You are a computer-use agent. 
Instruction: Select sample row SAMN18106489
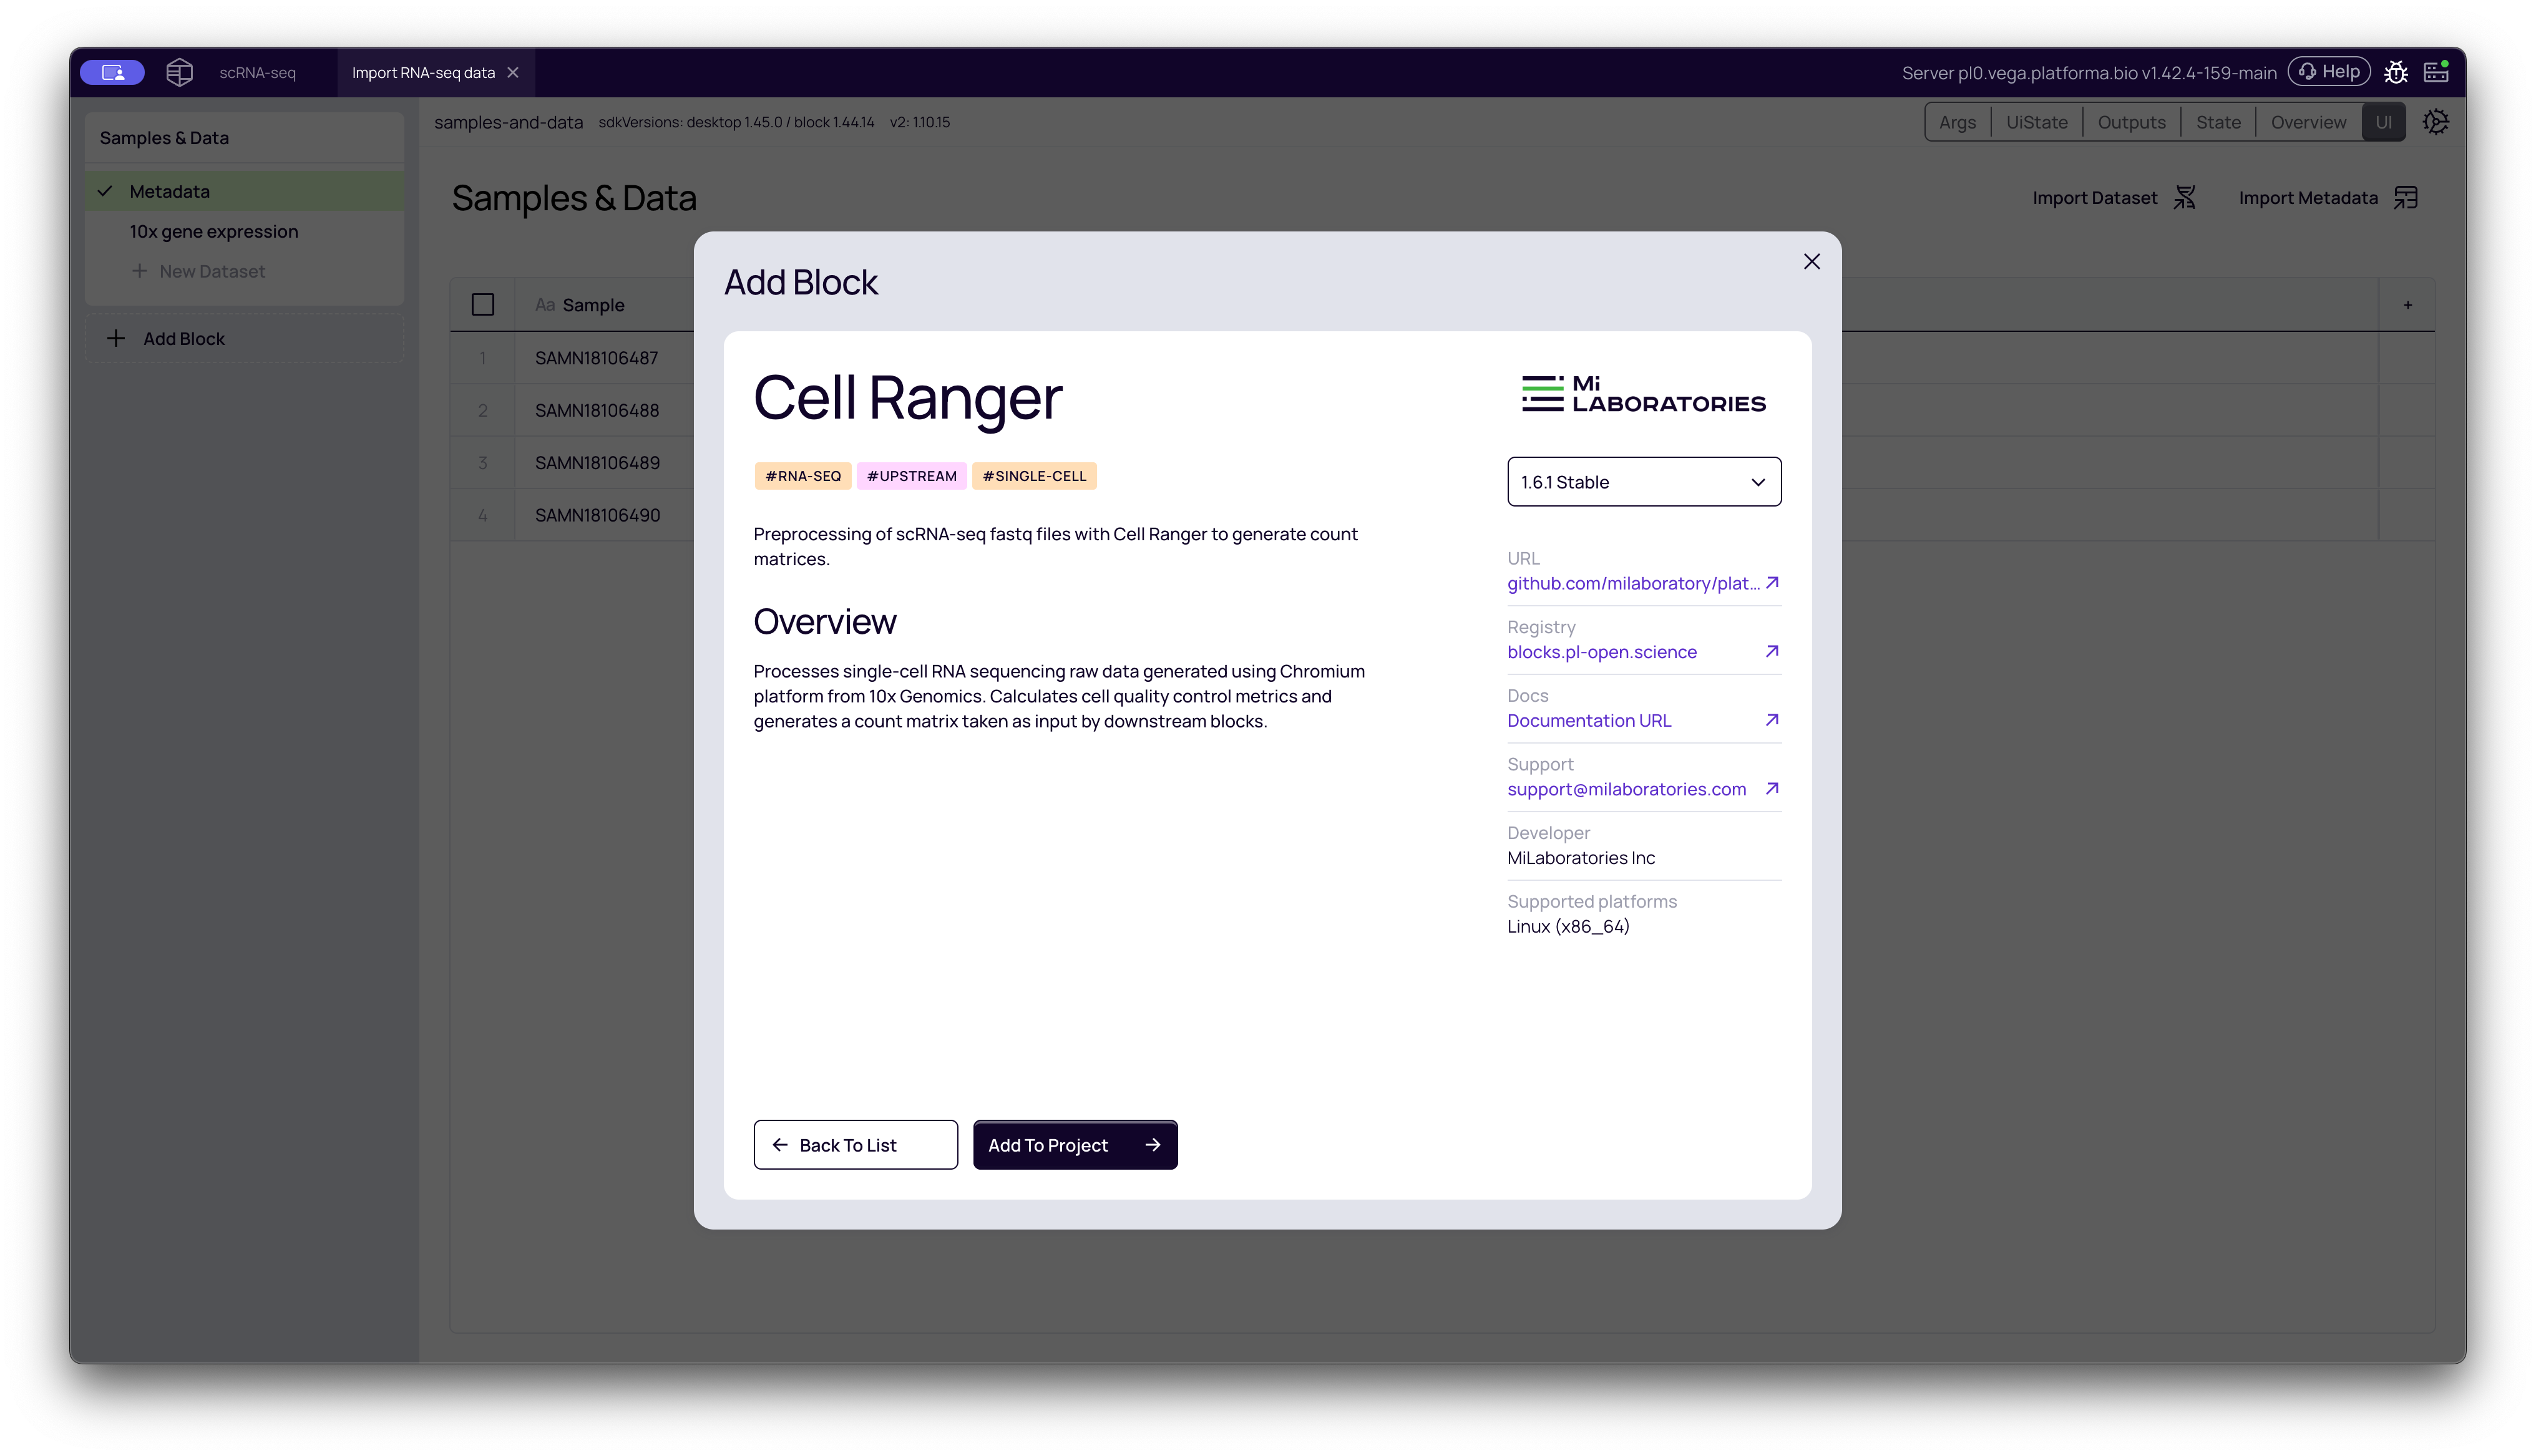[597, 462]
